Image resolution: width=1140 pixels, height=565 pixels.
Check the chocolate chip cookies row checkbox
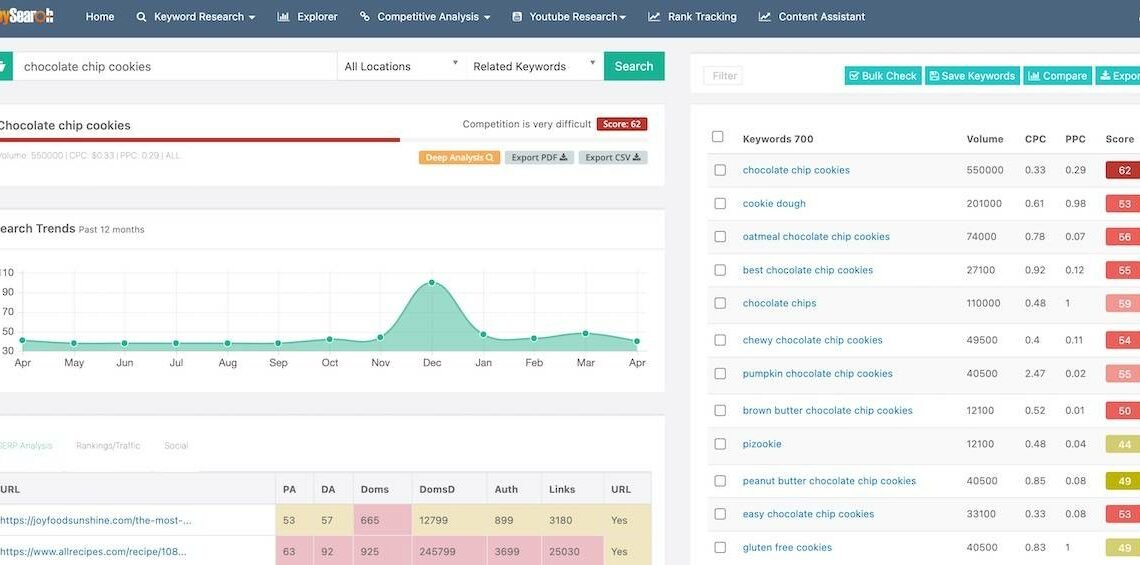click(720, 170)
